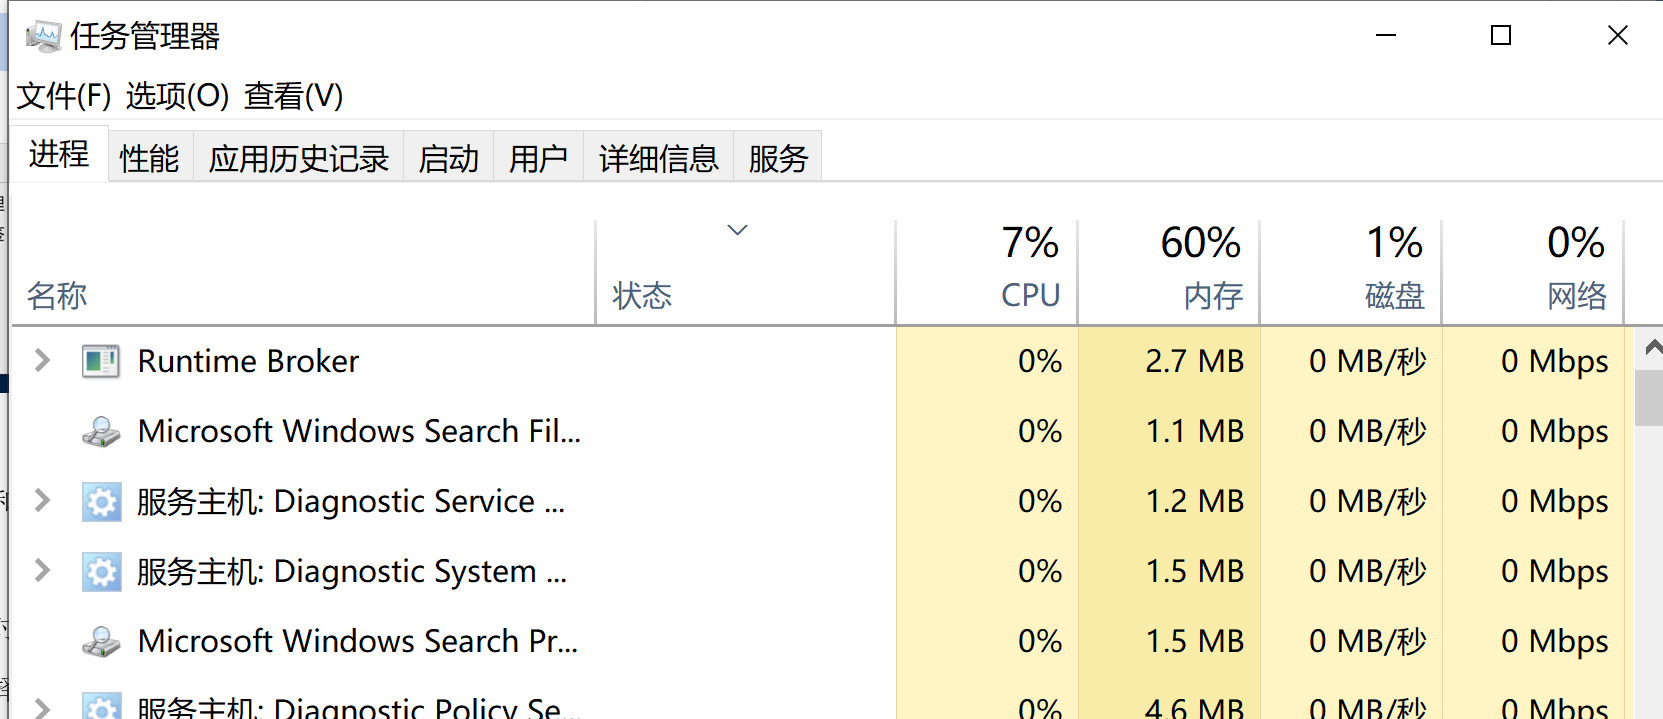The height and width of the screenshot is (719, 1663).
Task: Switch to the 详细信息 tab
Action: pyautogui.click(x=658, y=158)
